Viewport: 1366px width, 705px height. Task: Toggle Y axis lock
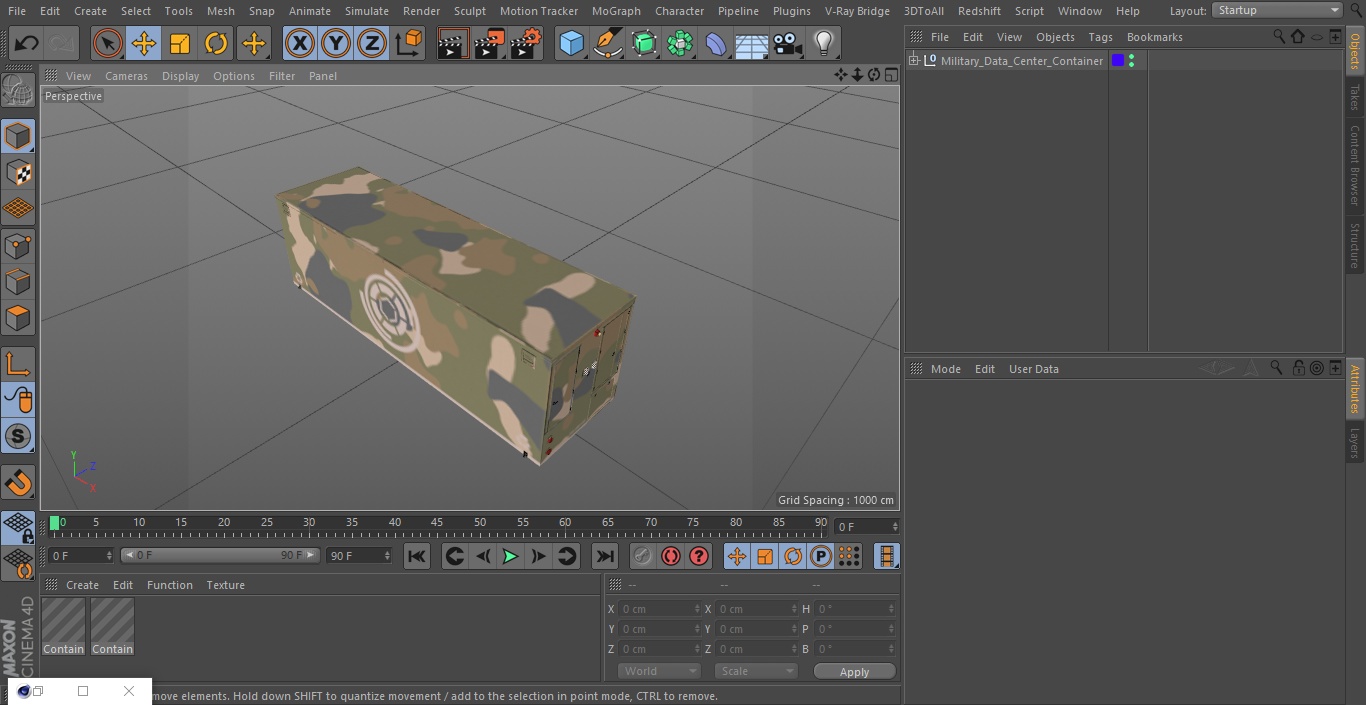[x=336, y=44]
